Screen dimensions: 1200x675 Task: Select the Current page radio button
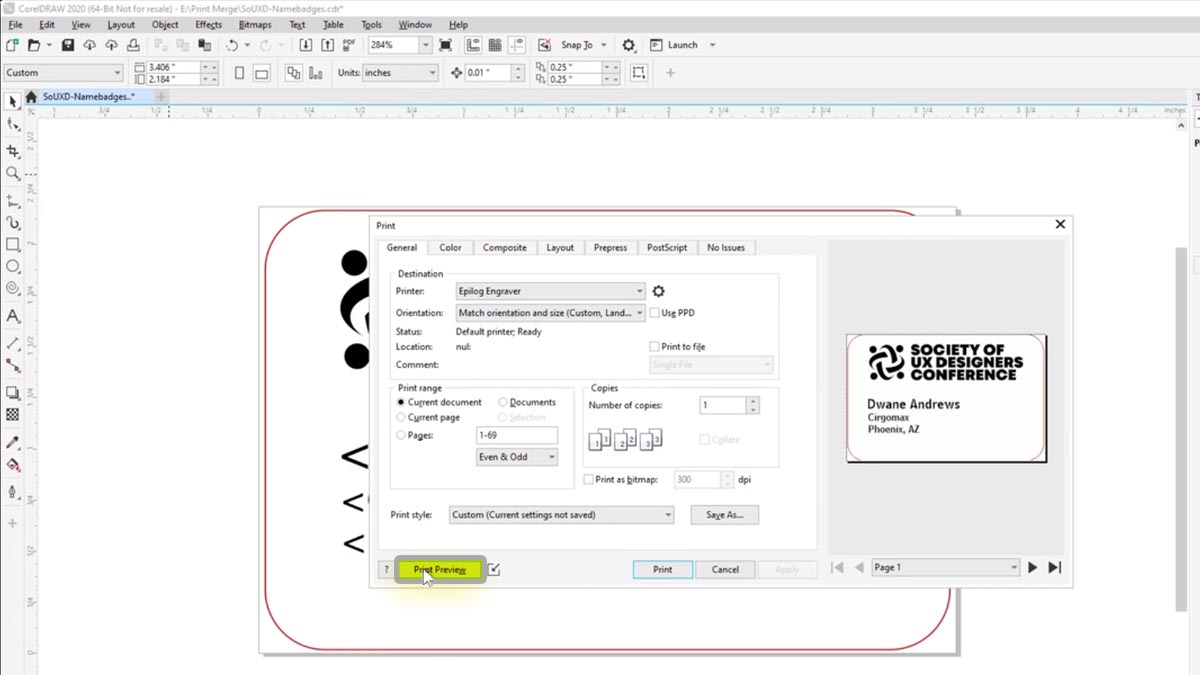pyautogui.click(x=402, y=417)
